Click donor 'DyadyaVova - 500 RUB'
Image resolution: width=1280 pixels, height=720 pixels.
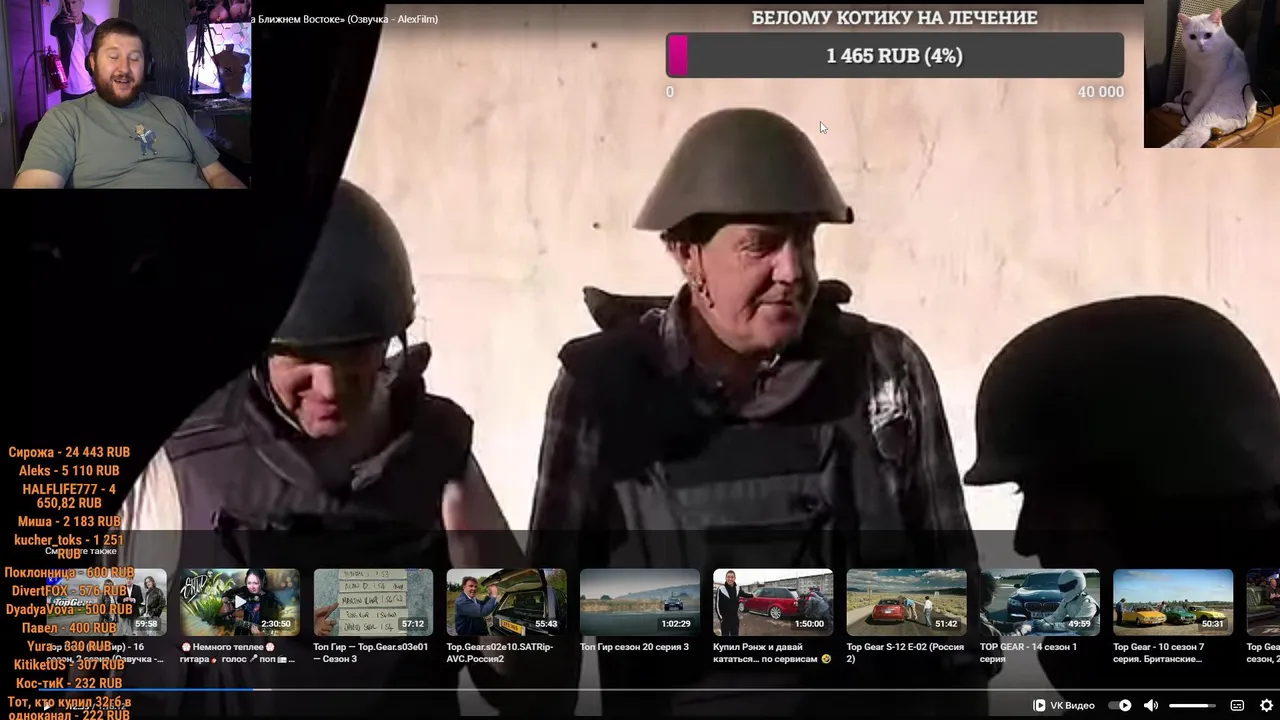click(x=69, y=610)
